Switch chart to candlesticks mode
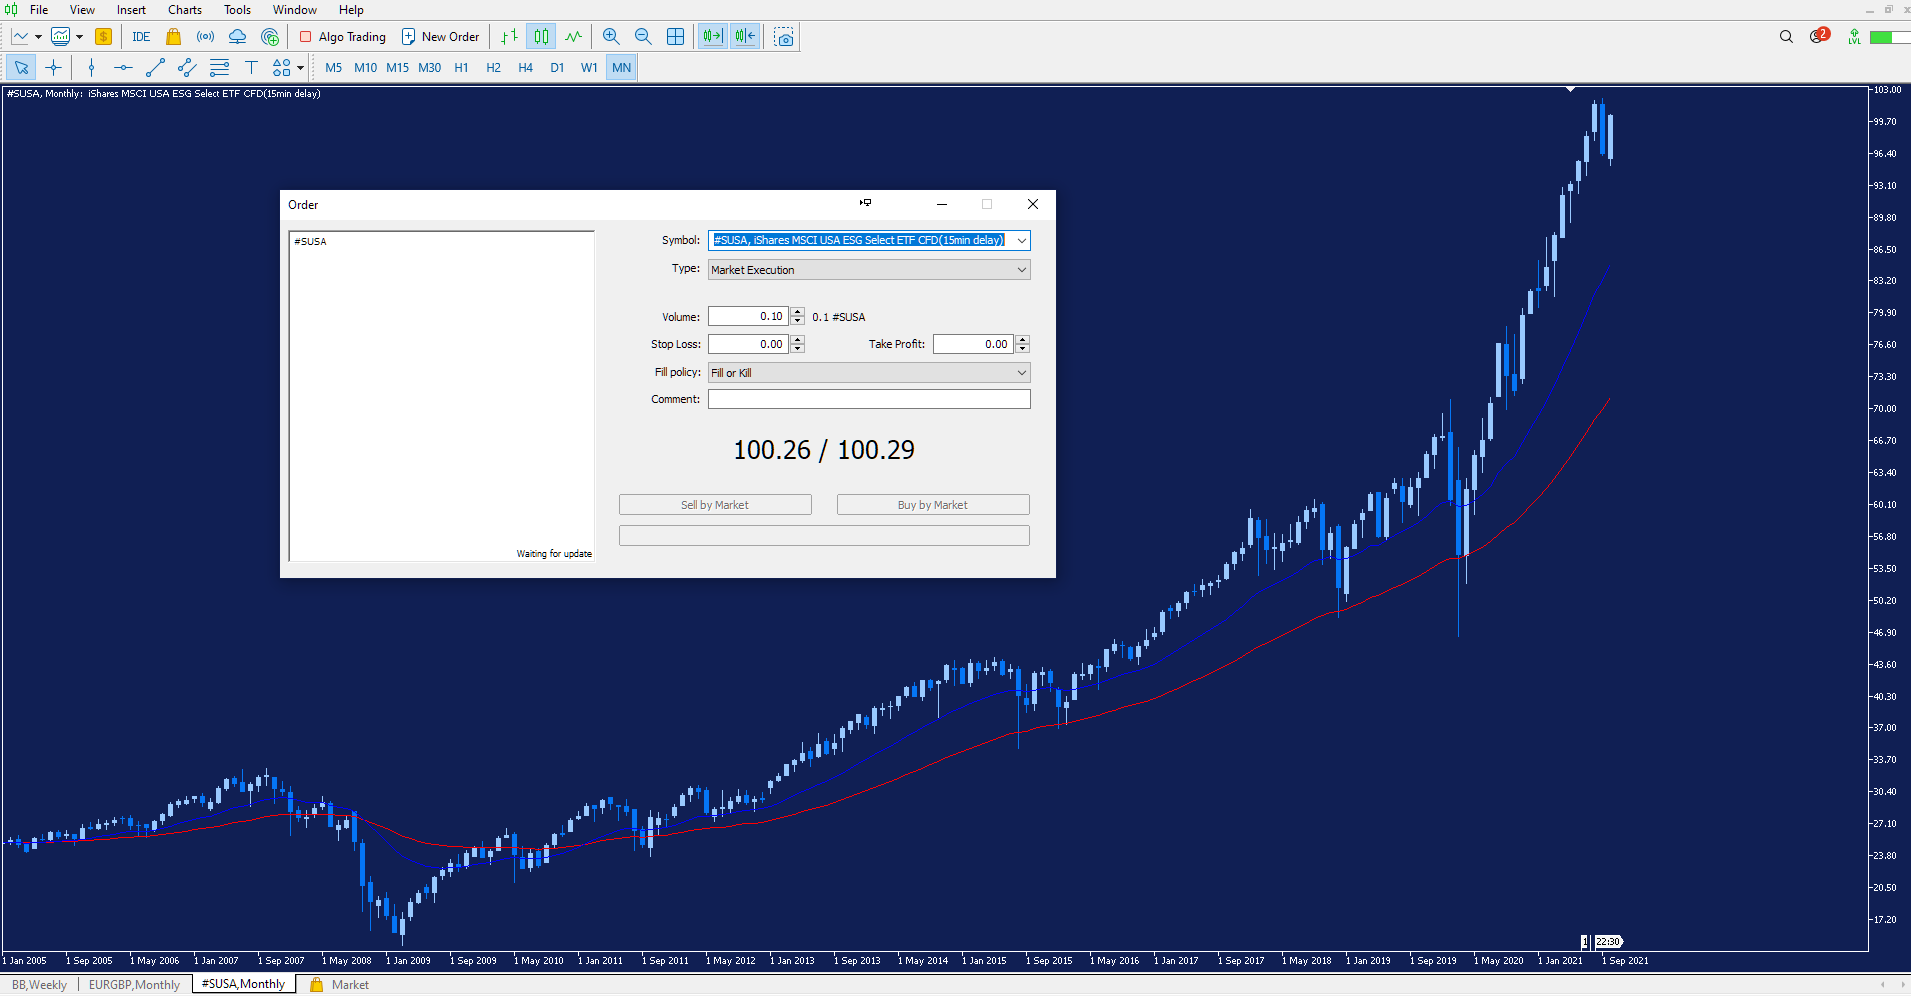 pos(541,37)
